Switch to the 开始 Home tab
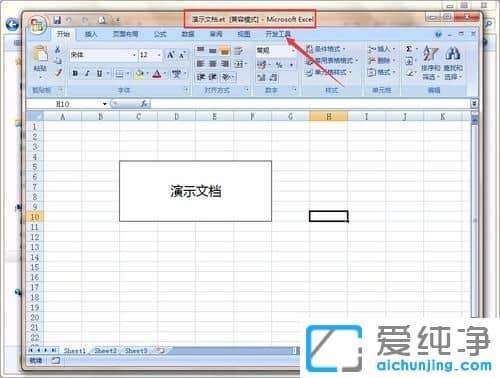 pyautogui.click(x=63, y=34)
